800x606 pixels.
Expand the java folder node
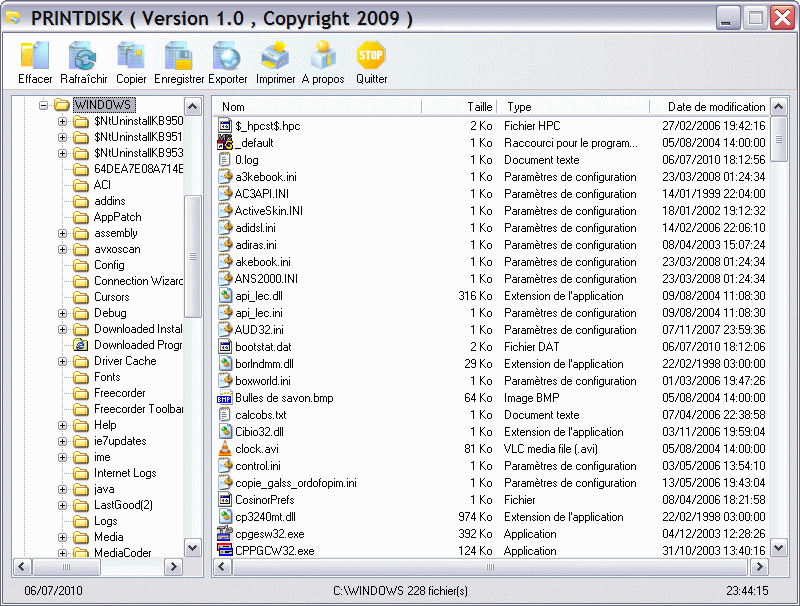click(62, 489)
